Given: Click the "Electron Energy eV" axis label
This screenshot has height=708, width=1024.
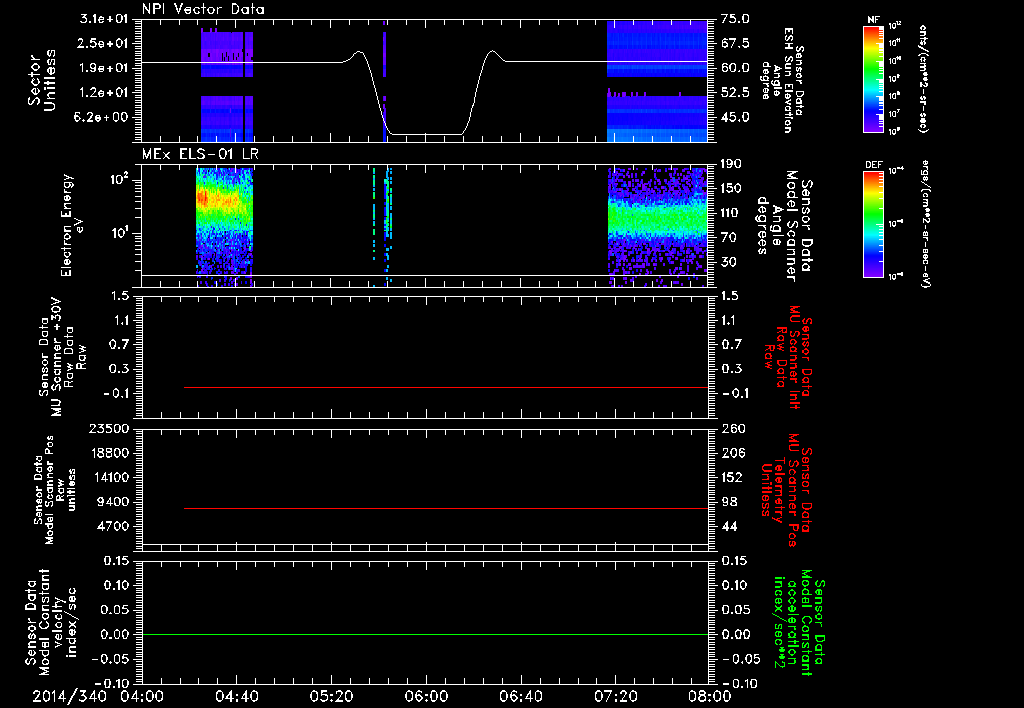Looking at the screenshot, I should tap(73, 225).
